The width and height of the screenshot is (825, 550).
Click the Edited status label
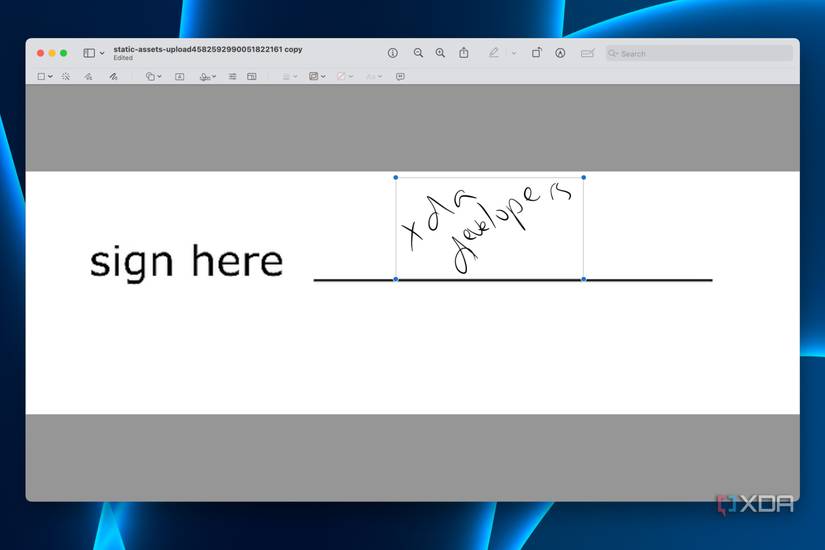pyautogui.click(x=123, y=58)
